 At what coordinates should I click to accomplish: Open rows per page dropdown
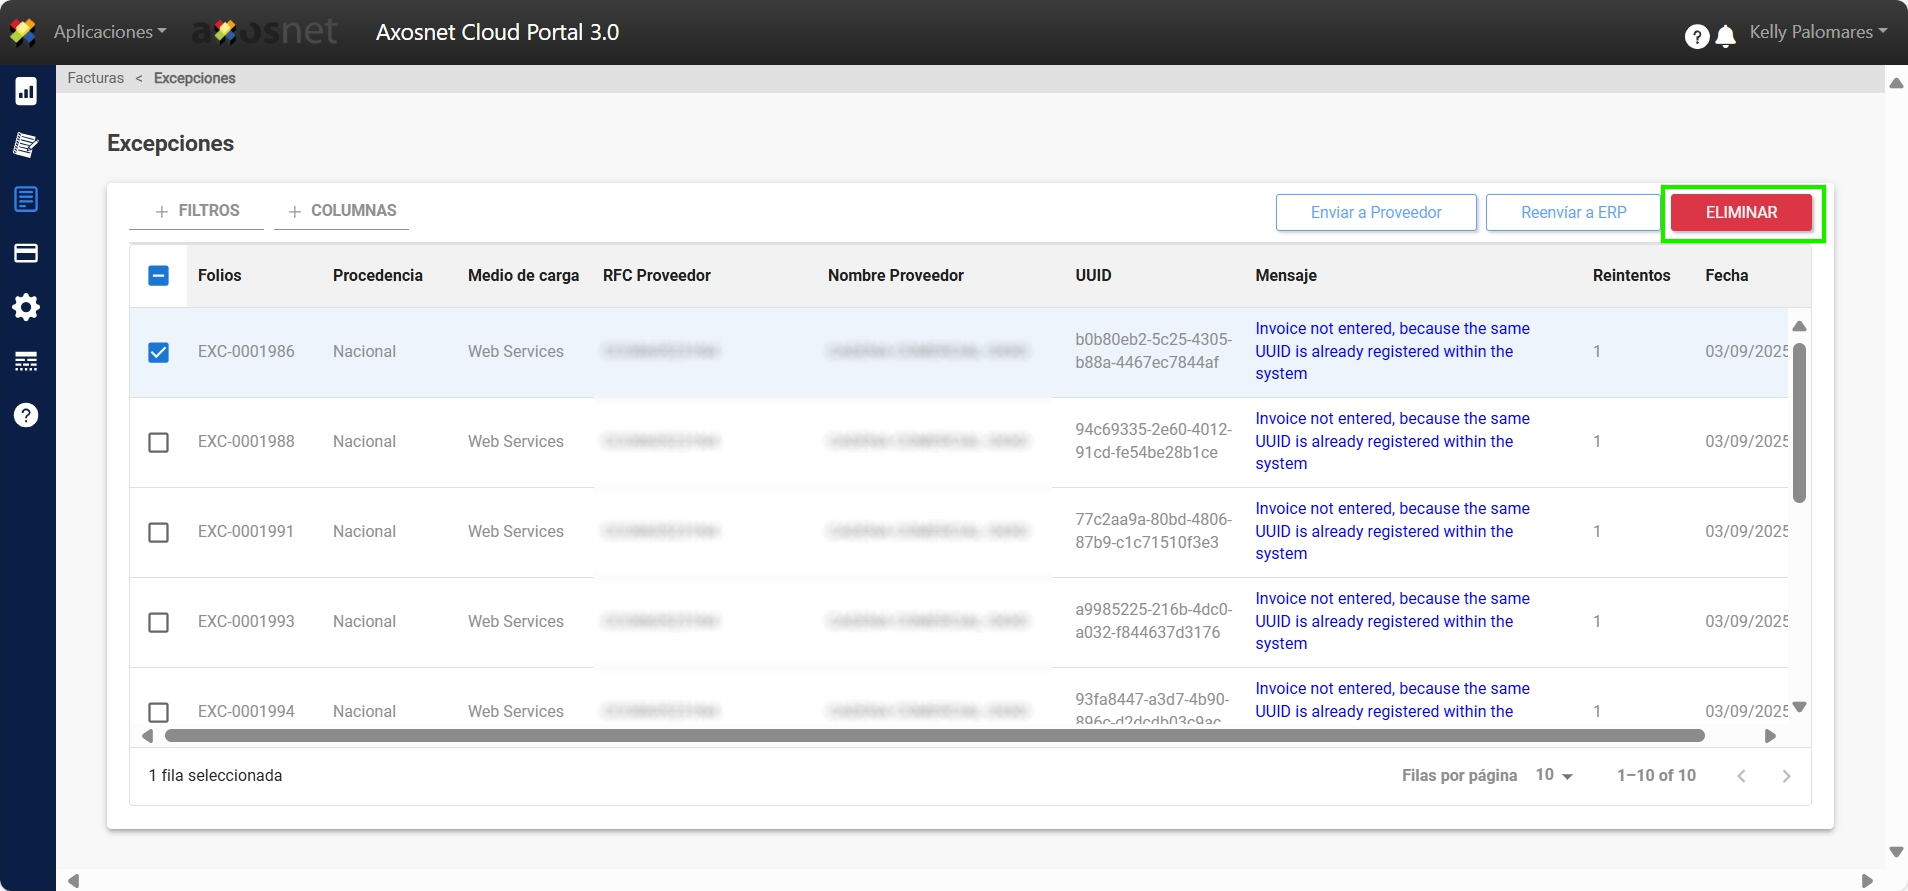1554,775
